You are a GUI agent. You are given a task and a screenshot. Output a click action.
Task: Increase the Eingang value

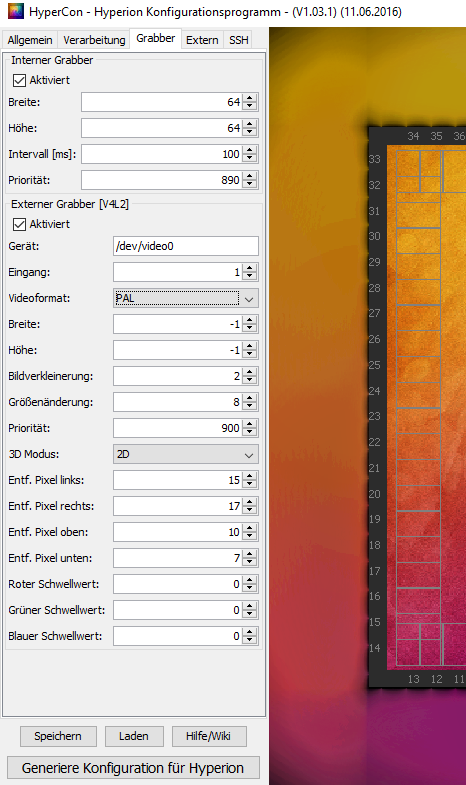coord(250,268)
